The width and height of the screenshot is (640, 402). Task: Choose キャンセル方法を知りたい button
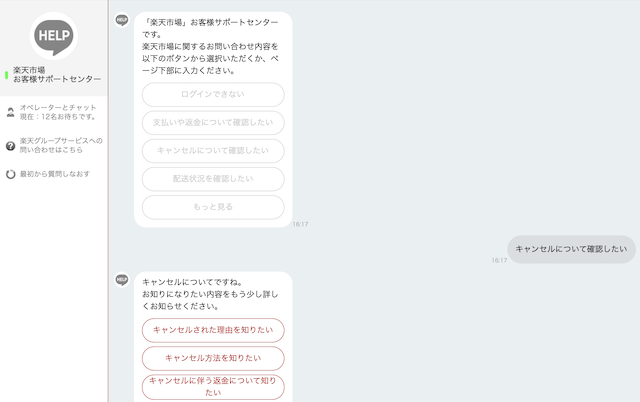point(213,358)
